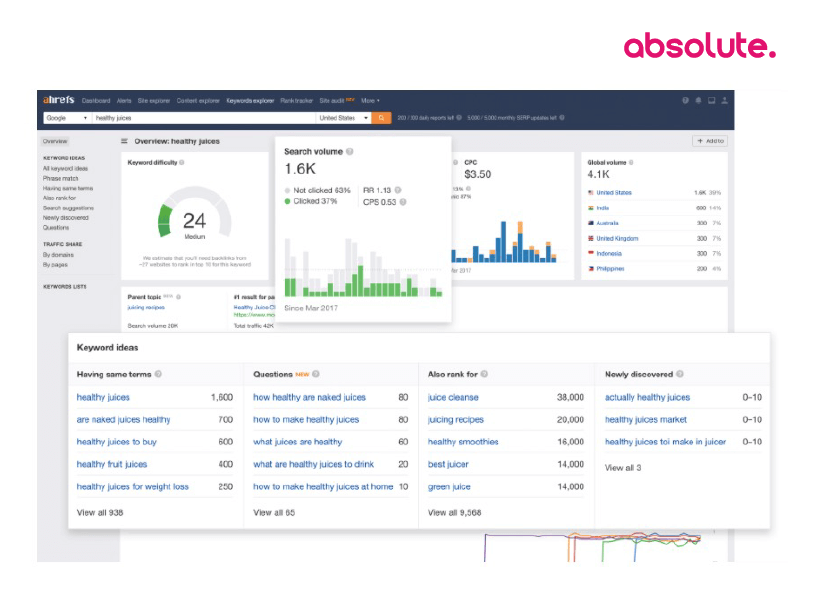Image resolution: width=821 pixels, height=610 pixels.
Task: Open question 'what juices are healthy'
Action: click(x=298, y=442)
